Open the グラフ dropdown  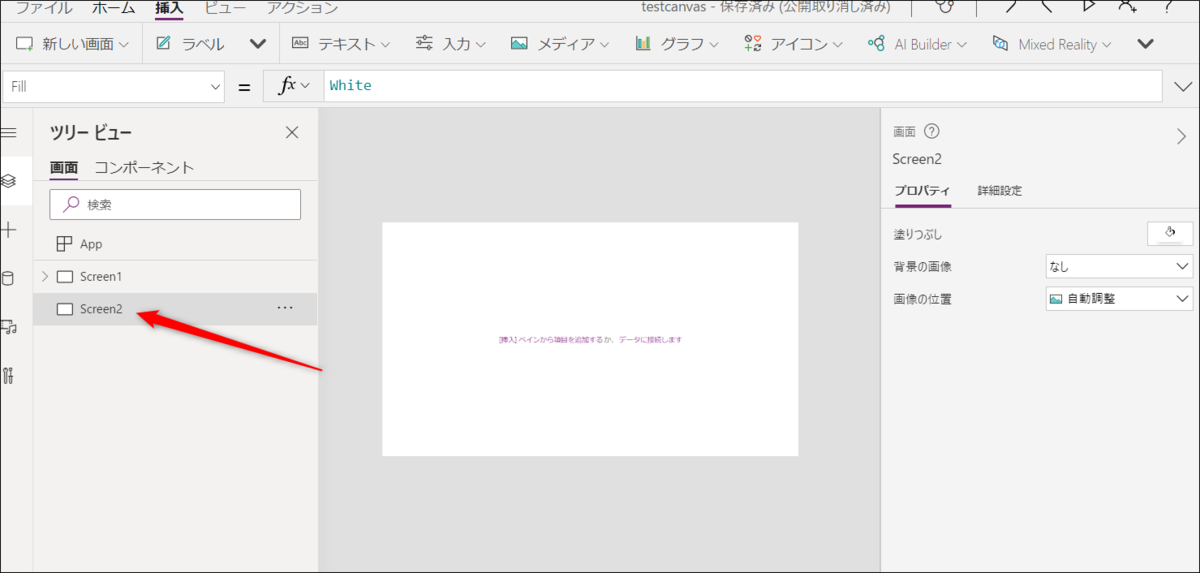click(x=677, y=44)
